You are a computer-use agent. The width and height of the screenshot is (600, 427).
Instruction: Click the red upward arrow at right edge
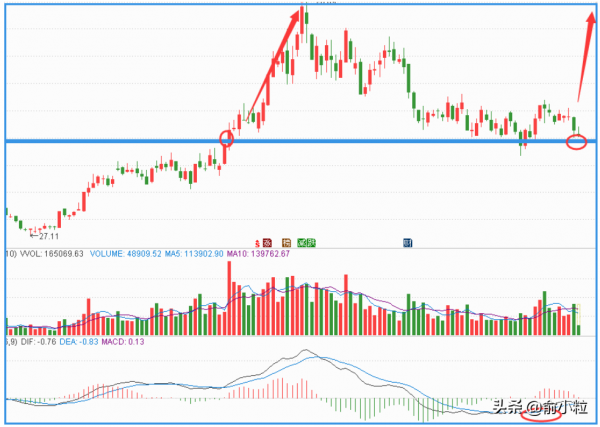click(584, 50)
